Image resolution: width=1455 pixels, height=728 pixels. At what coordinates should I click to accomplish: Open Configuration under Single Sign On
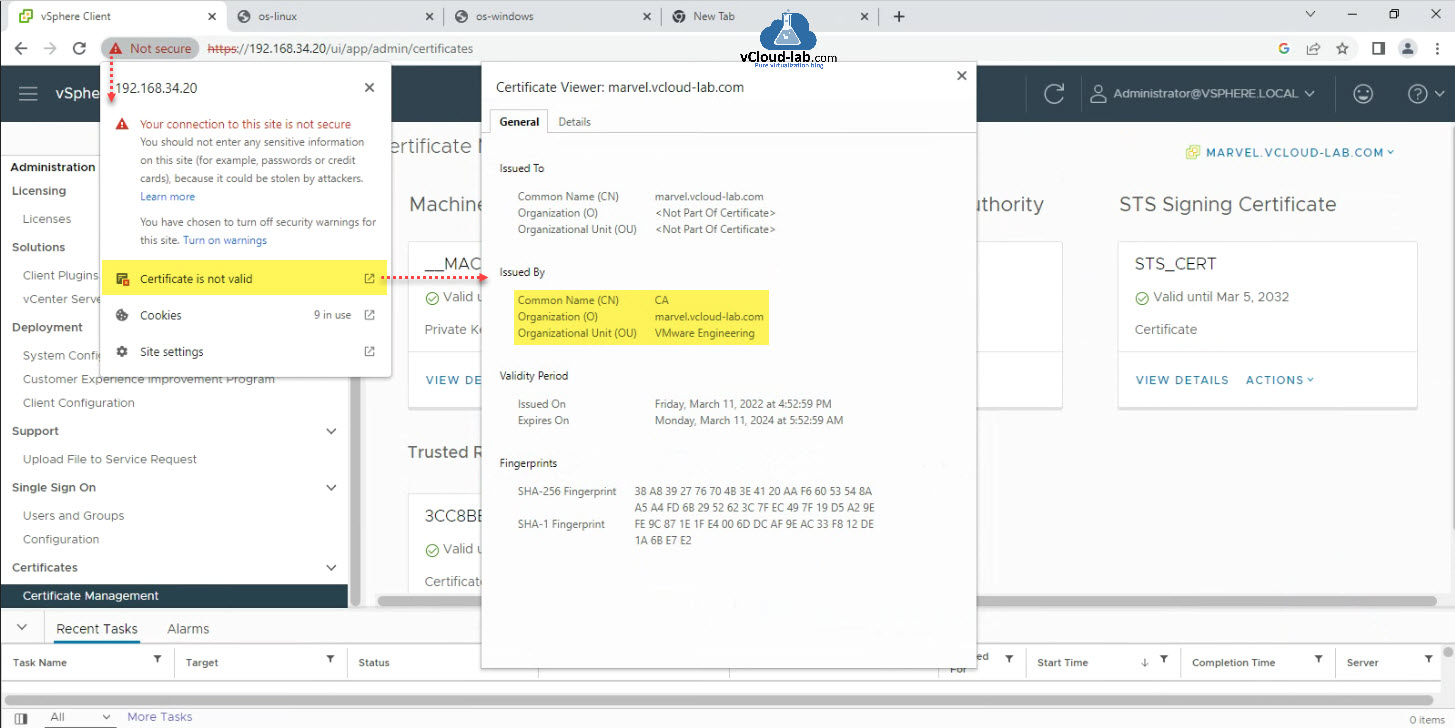[x=61, y=539]
